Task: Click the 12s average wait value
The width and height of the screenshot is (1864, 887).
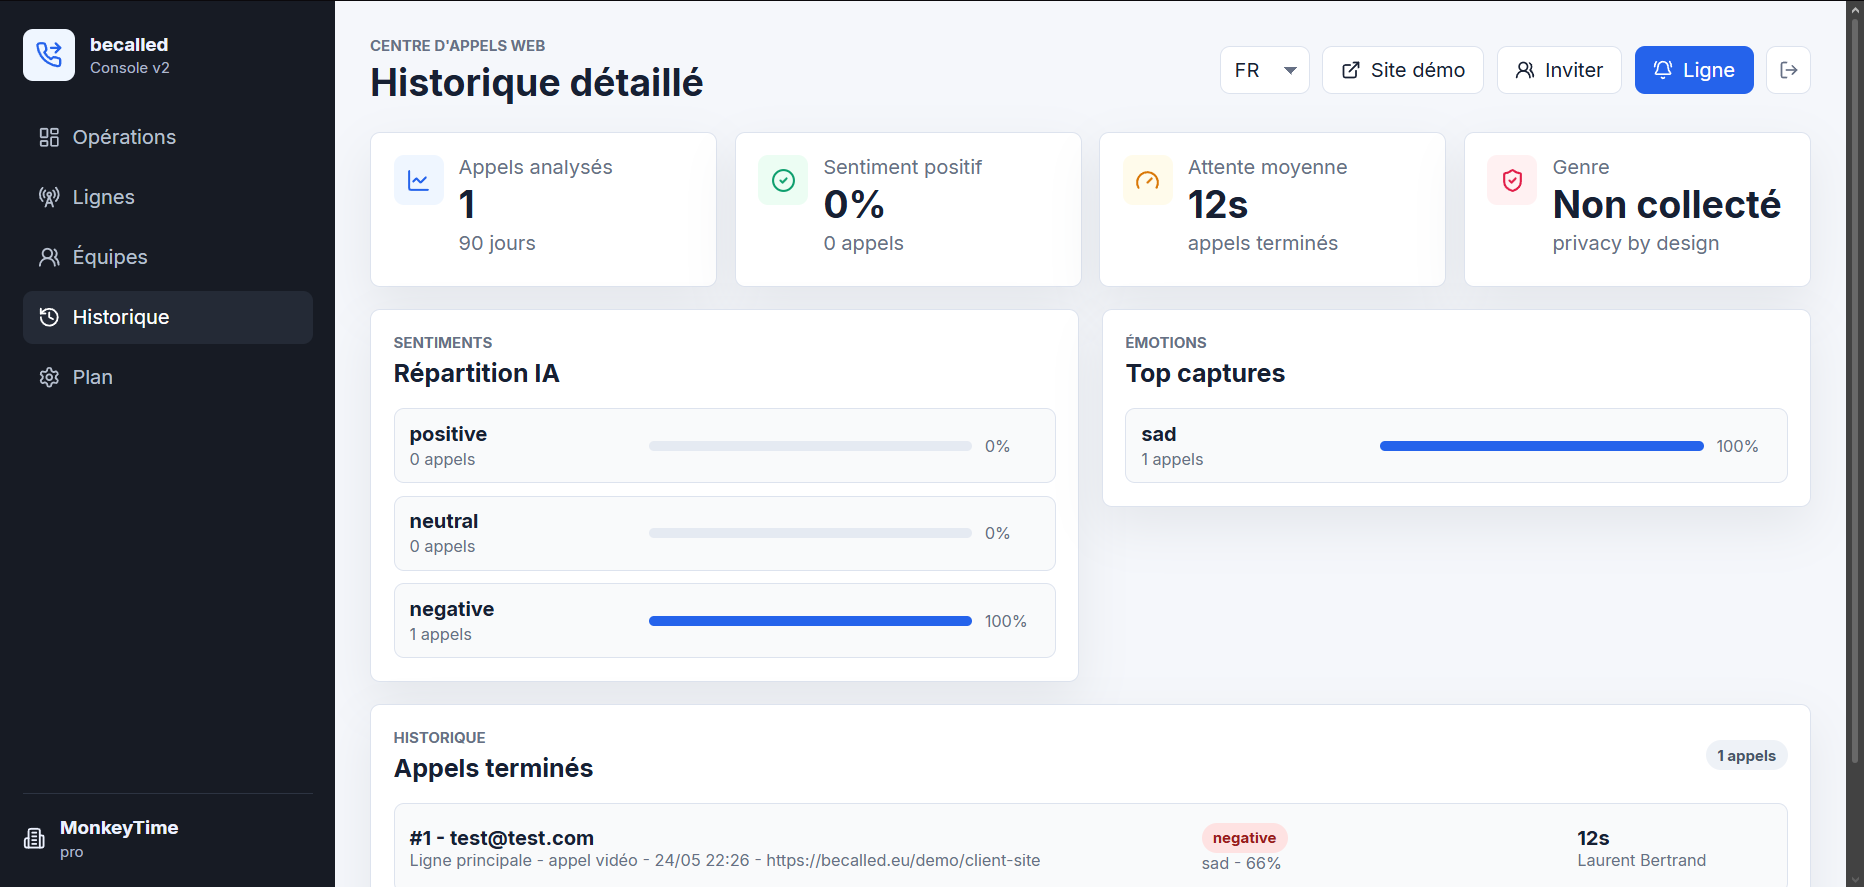Action: click(1217, 205)
